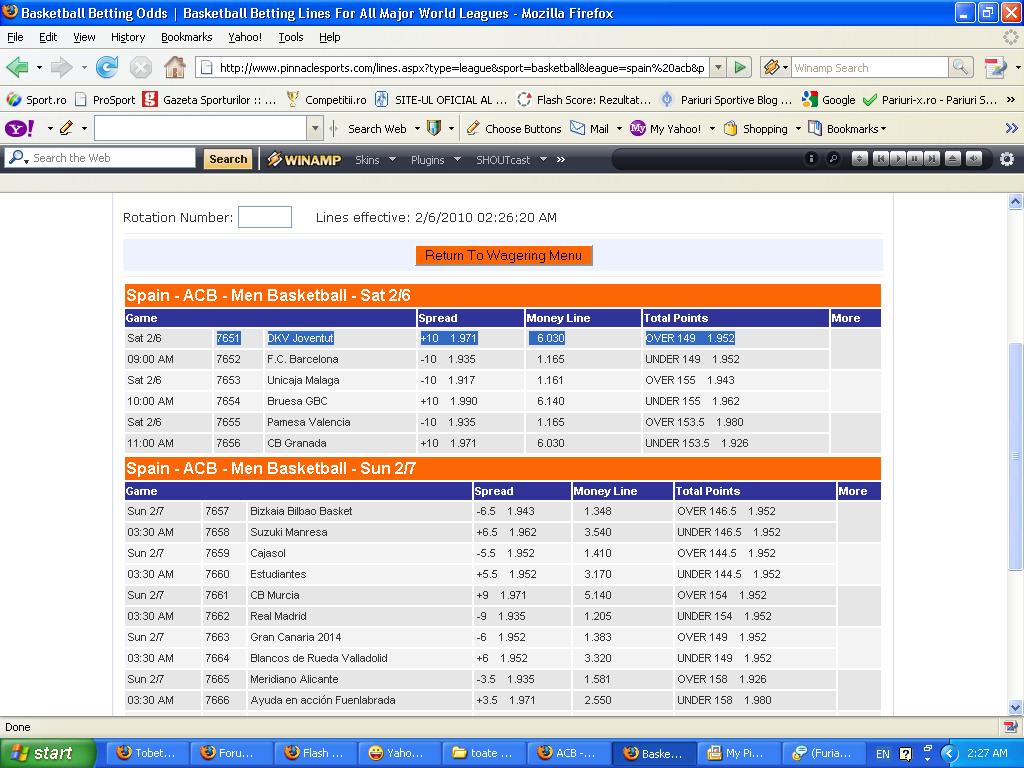The width and height of the screenshot is (1024, 768).
Task: Open the Google bookmark
Action: tap(829, 100)
